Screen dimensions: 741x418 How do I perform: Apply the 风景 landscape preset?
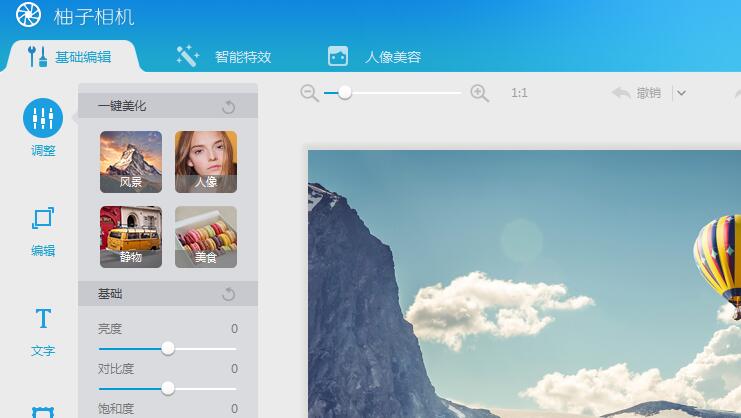pos(131,162)
